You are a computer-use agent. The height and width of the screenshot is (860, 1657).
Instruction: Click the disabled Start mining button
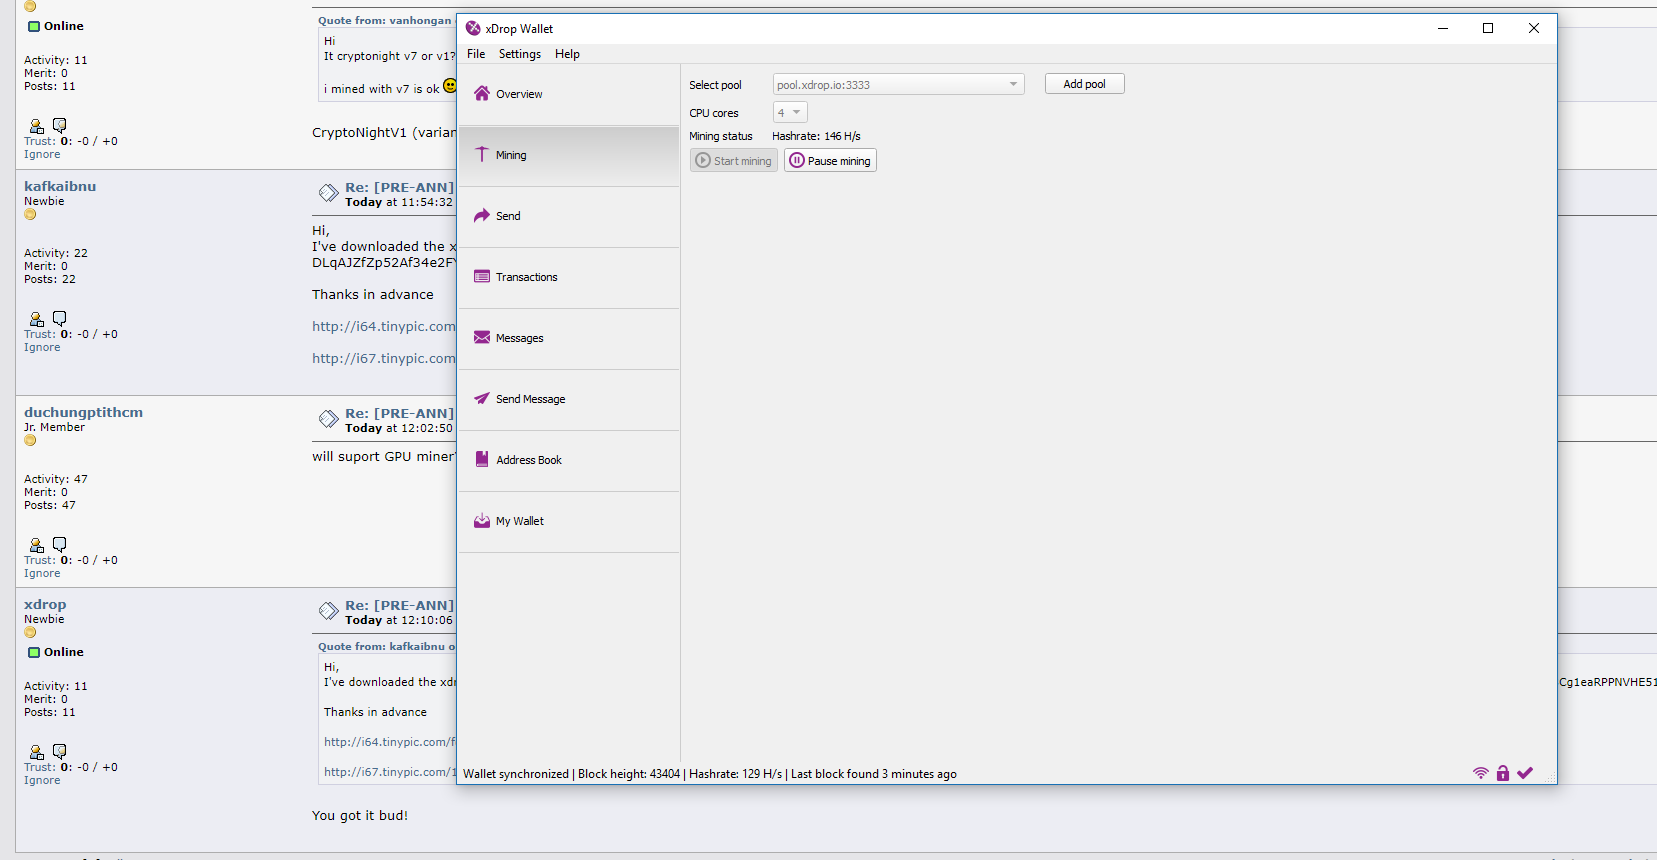click(734, 161)
